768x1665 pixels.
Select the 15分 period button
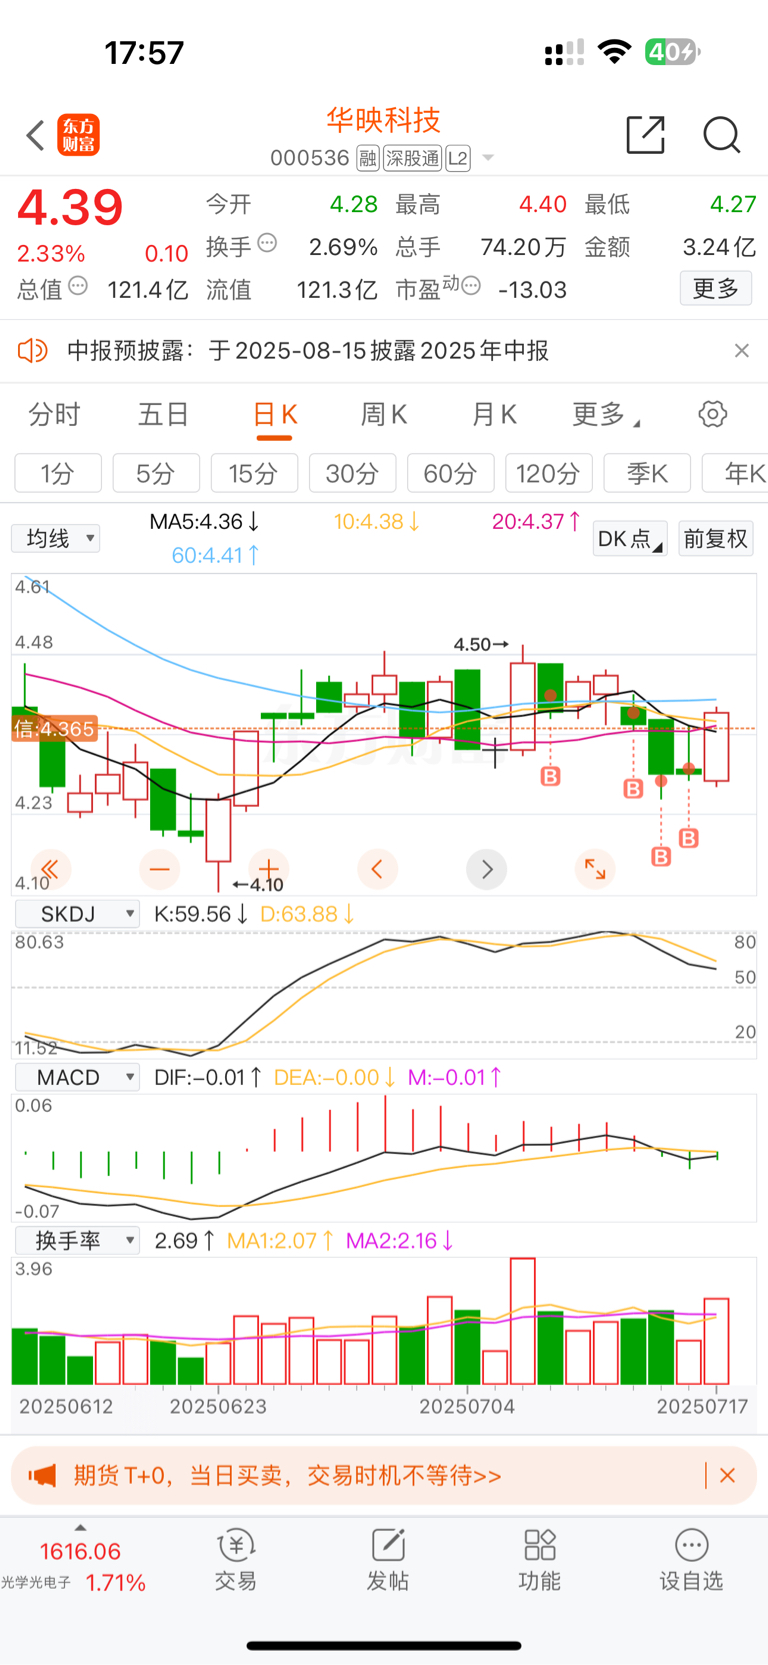254,473
